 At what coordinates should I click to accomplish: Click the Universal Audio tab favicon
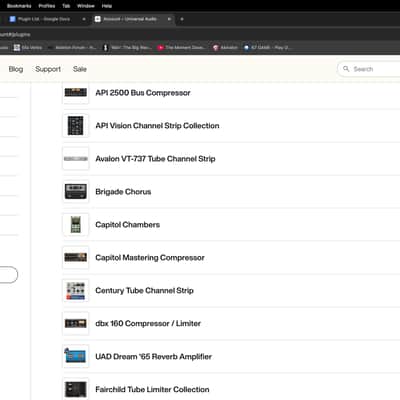pyautogui.click(x=98, y=19)
